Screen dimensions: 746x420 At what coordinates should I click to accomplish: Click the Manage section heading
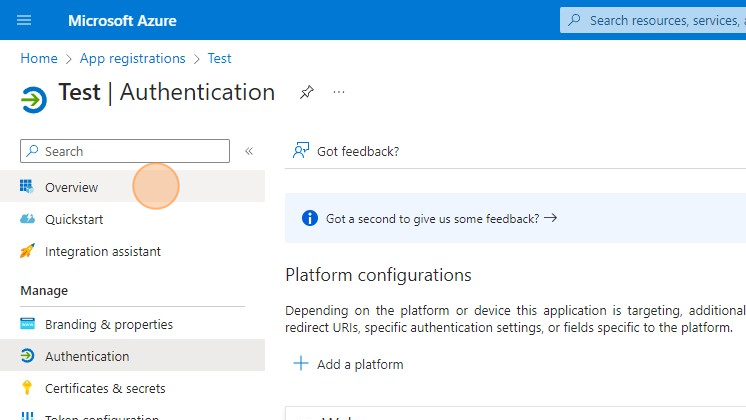point(44,291)
